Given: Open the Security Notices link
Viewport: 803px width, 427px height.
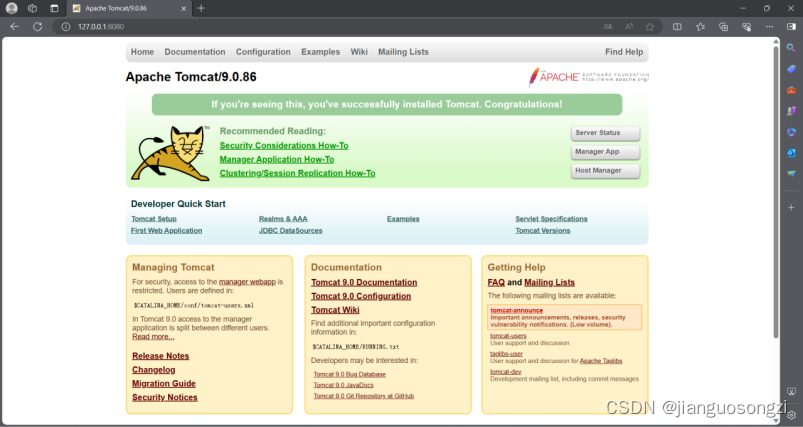Looking at the screenshot, I should point(164,397).
